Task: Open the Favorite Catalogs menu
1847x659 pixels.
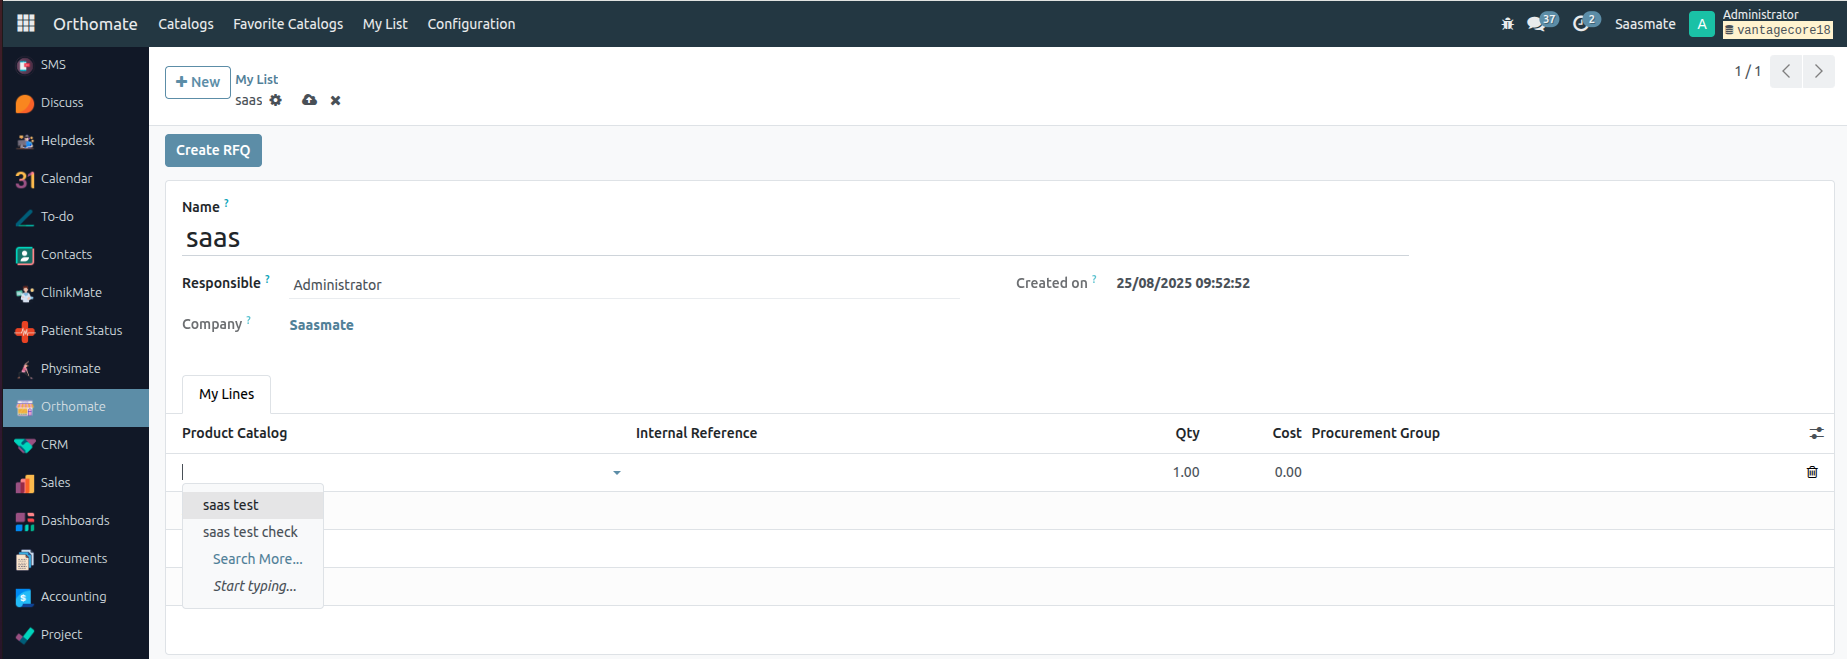Action: point(288,24)
